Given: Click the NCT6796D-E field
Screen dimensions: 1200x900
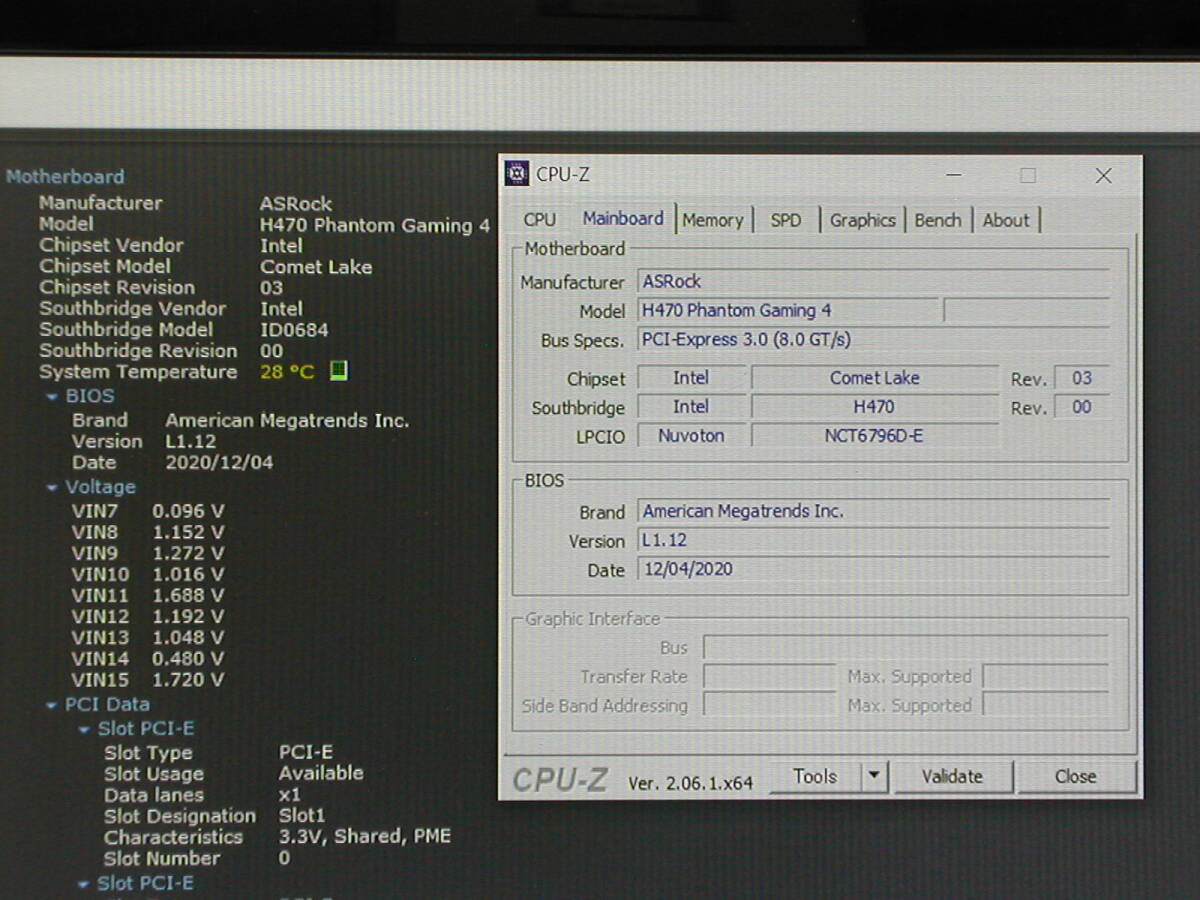Looking at the screenshot, I should (875, 436).
